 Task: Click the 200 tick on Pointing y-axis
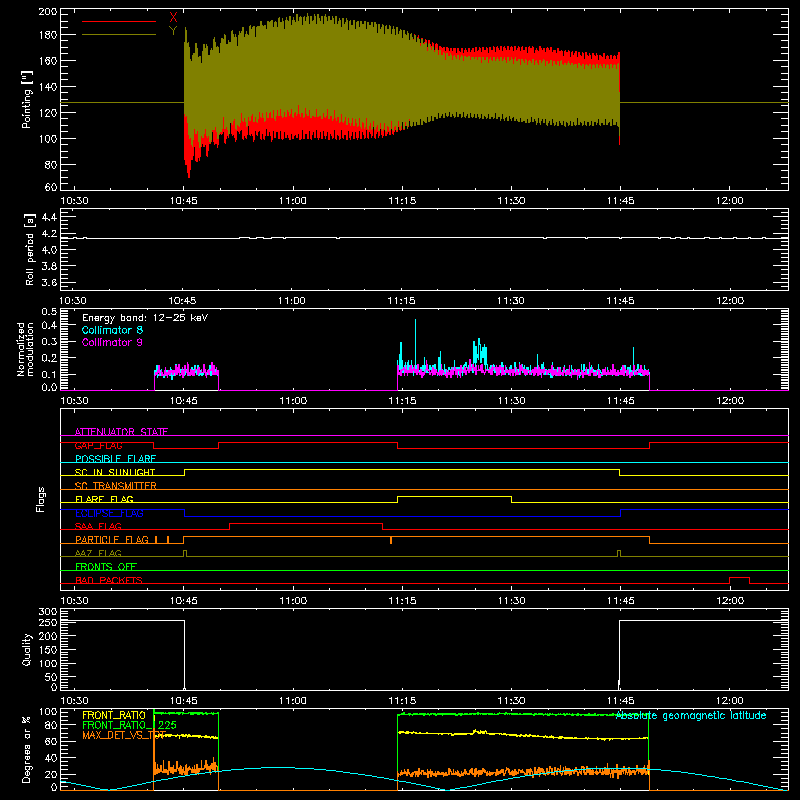tap(47, 11)
